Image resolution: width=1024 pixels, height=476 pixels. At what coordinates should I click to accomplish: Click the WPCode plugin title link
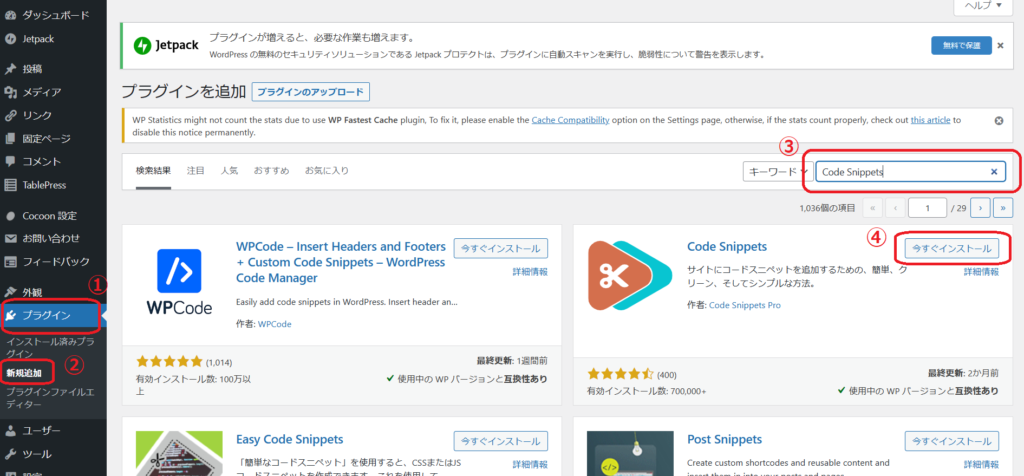pos(341,262)
